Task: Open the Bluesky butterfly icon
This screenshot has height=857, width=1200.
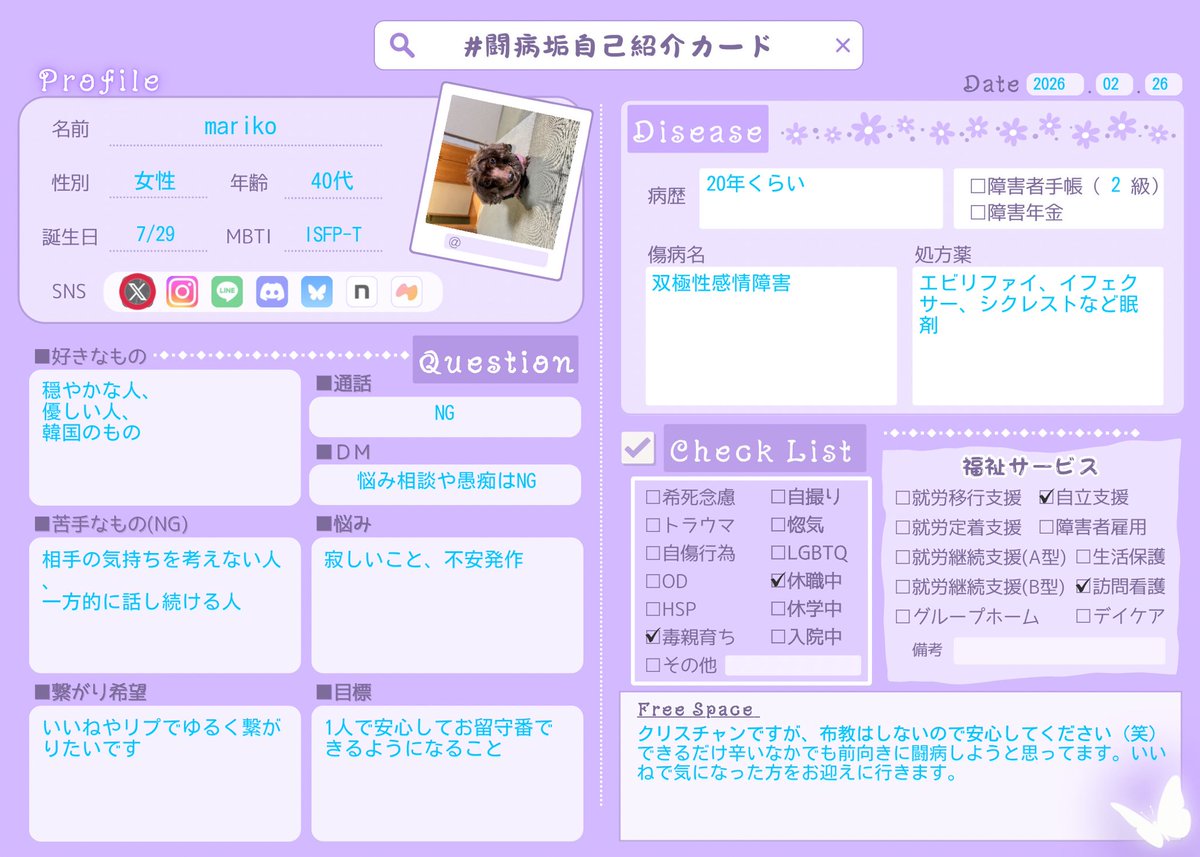Action: click(316, 291)
